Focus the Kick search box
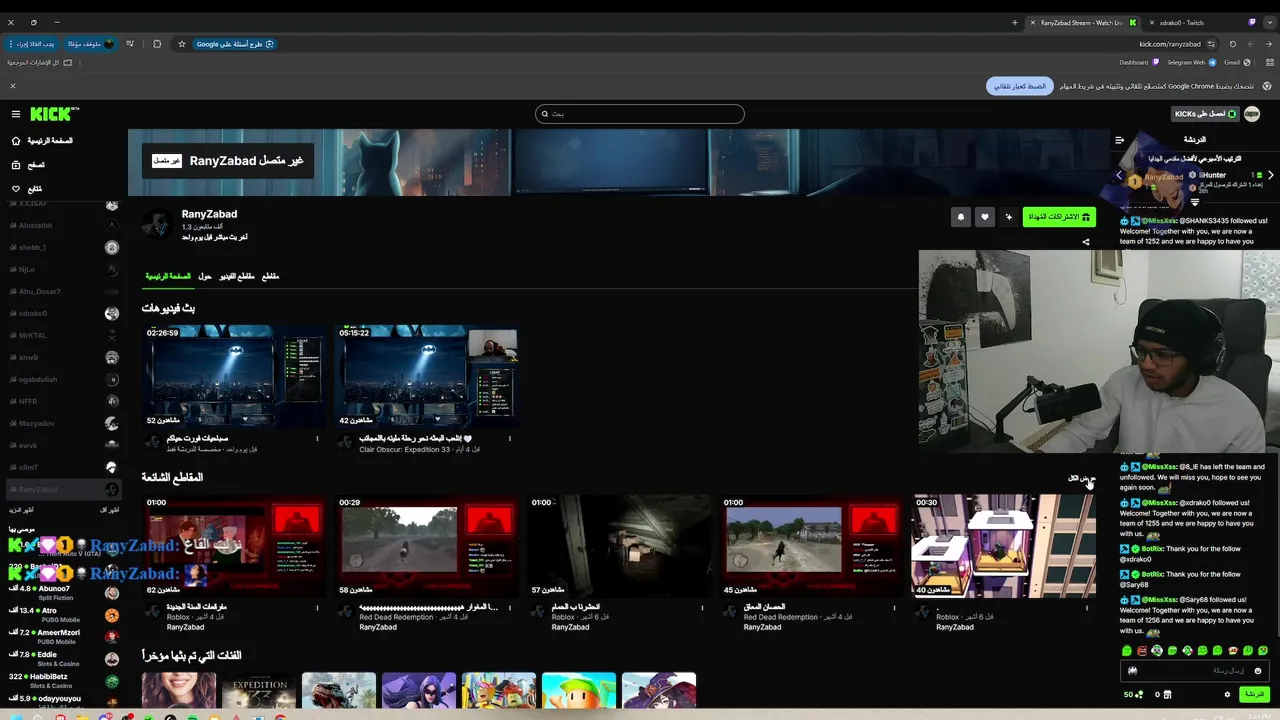The image size is (1280, 720). pyautogui.click(x=640, y=114)
